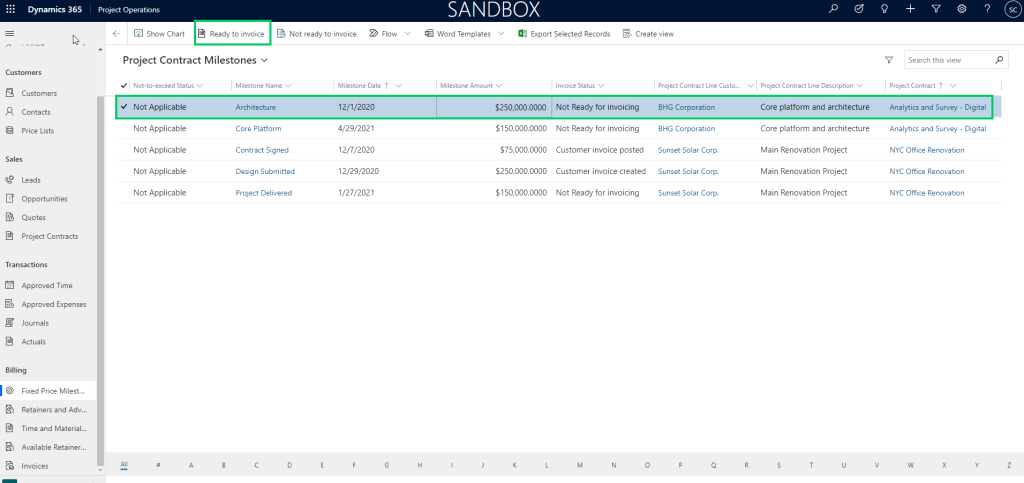
Task: Click the search magnifier in the top bar
Action: pos(833,9)
